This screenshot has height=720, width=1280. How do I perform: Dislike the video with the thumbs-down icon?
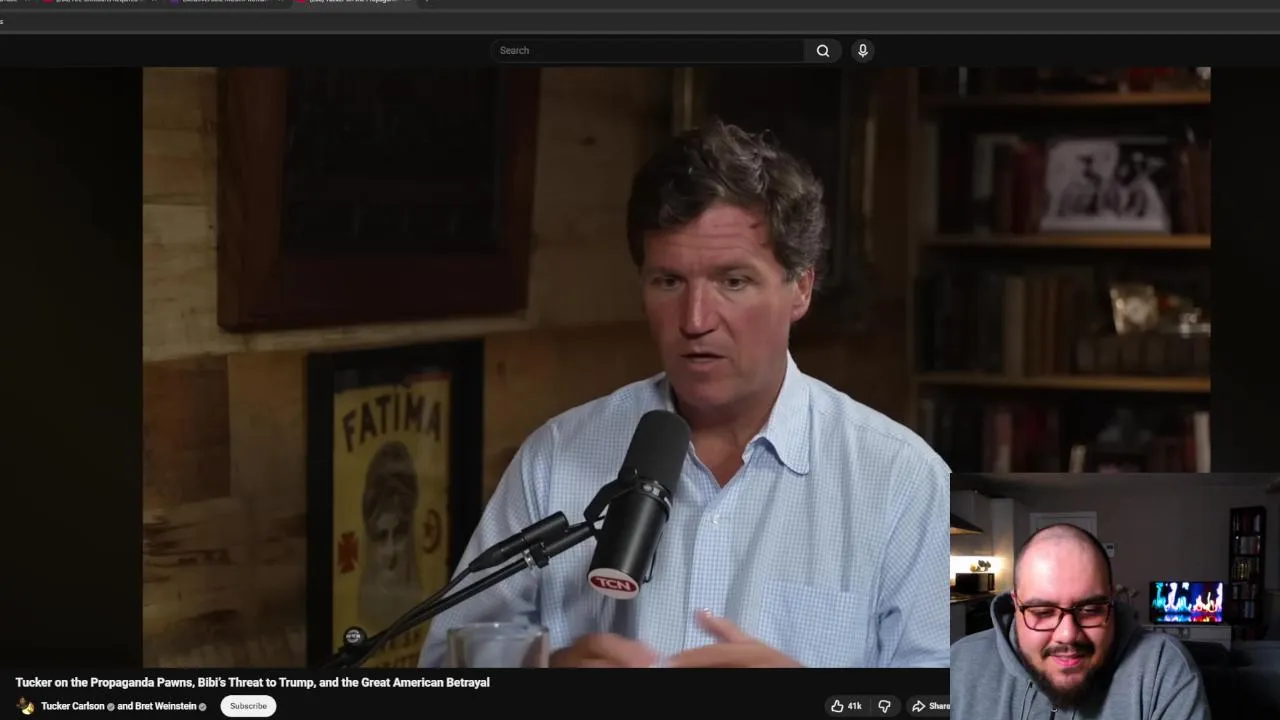pyautogui.click(x=884, y=706)
